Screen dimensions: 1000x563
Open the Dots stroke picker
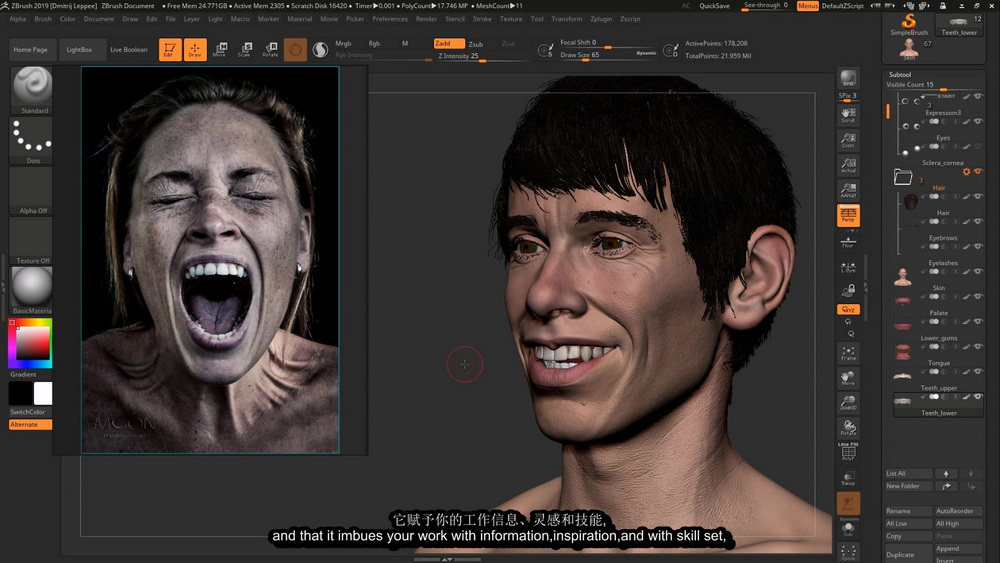[x=32, y=141]
